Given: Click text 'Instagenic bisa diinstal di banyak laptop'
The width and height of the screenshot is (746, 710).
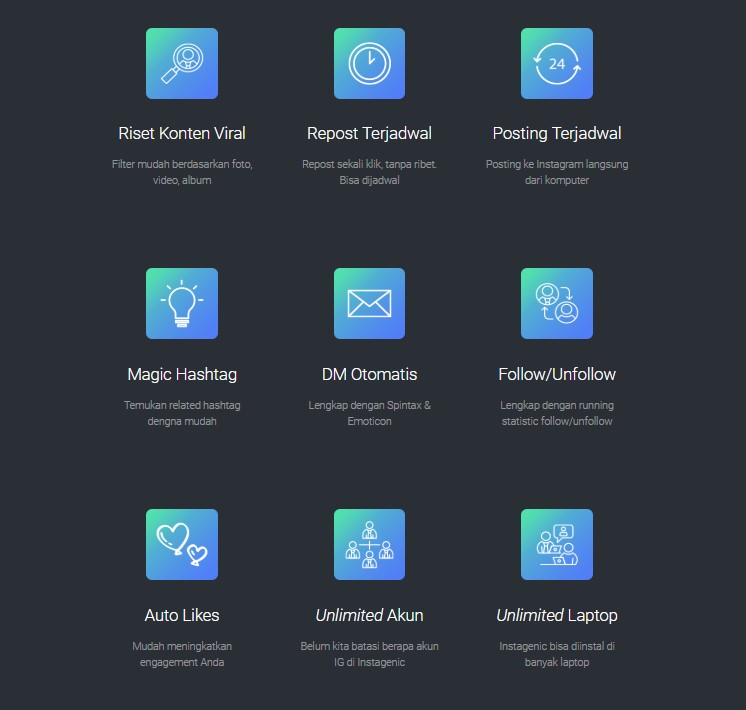Looking at the screenshot, I should coord(557,654).
